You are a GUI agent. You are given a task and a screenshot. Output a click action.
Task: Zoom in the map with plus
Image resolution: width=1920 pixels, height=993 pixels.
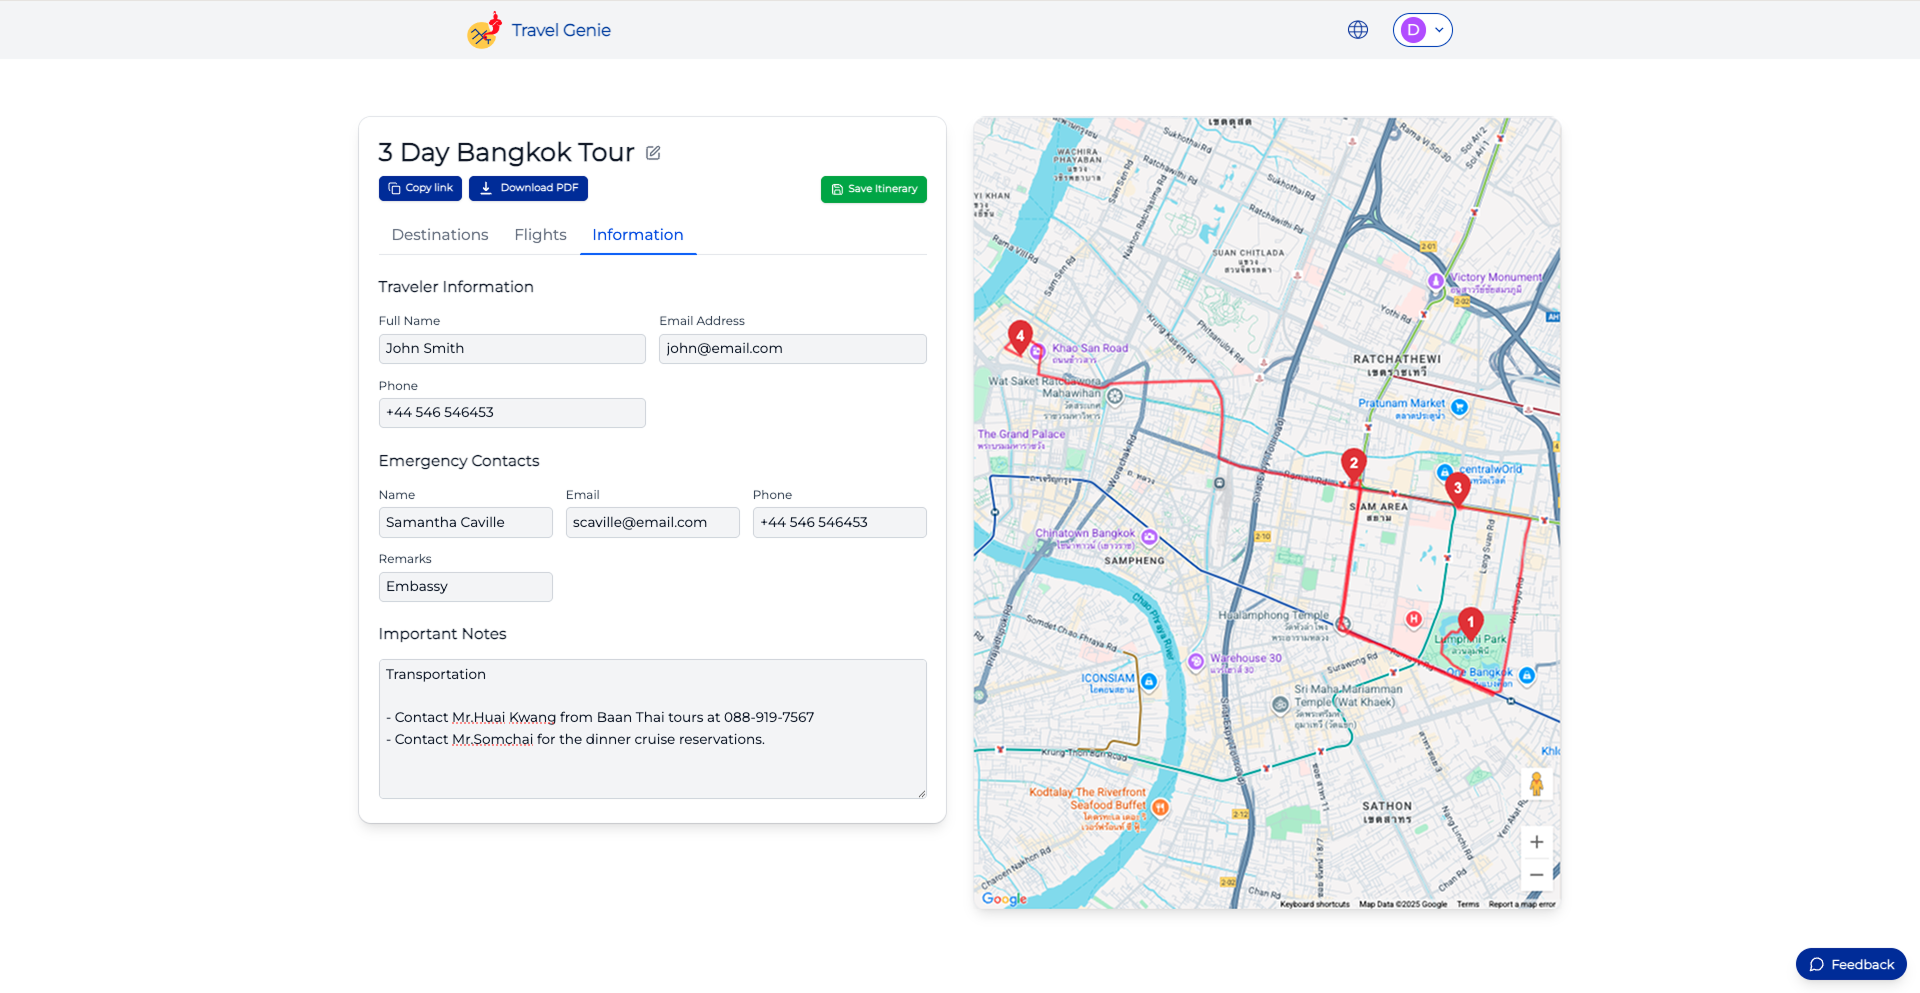pyautogui.click(x=1537, y=842)
